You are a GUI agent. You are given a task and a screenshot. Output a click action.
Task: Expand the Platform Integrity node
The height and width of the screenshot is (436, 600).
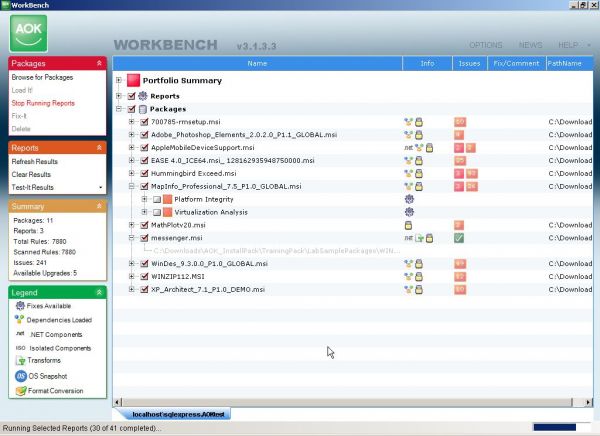coord(144,199)
